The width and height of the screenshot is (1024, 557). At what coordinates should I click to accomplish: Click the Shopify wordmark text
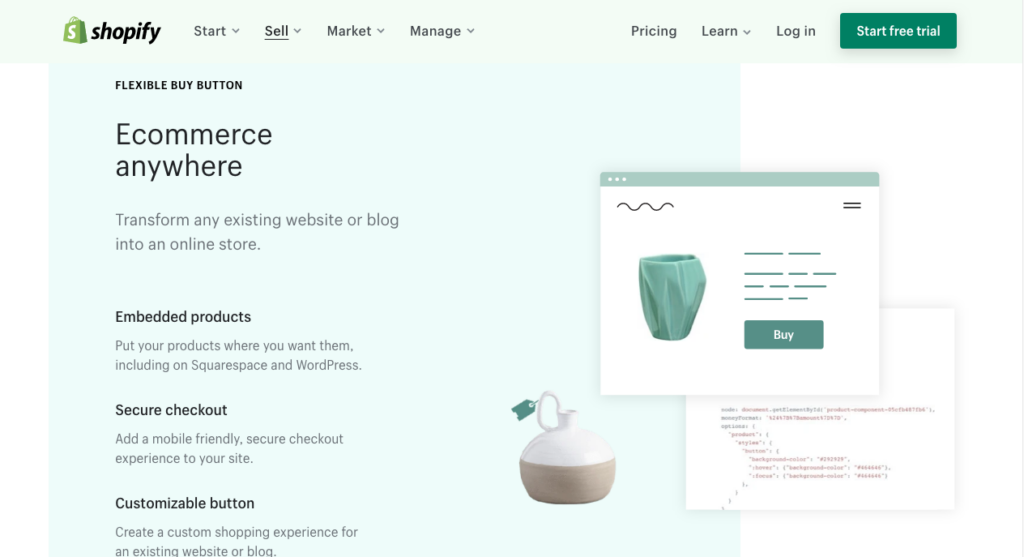point(125,31)
